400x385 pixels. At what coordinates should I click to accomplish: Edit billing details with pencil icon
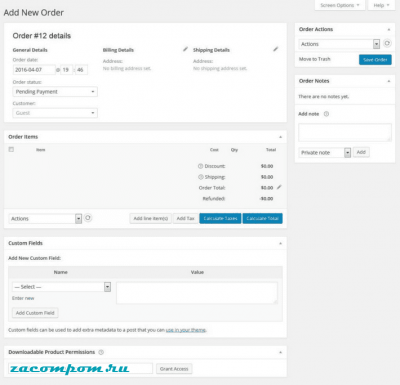coord(185,49)
